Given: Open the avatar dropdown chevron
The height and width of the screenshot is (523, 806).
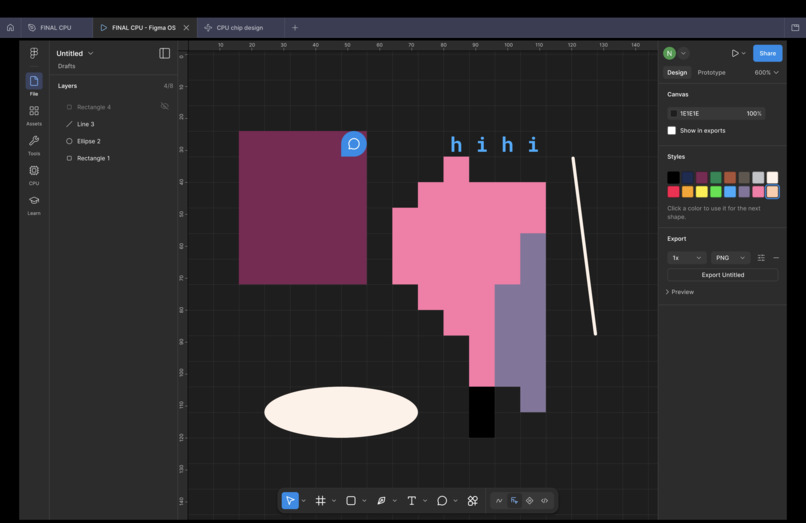Looking at the screenshot, I should (x=683, y=53).
